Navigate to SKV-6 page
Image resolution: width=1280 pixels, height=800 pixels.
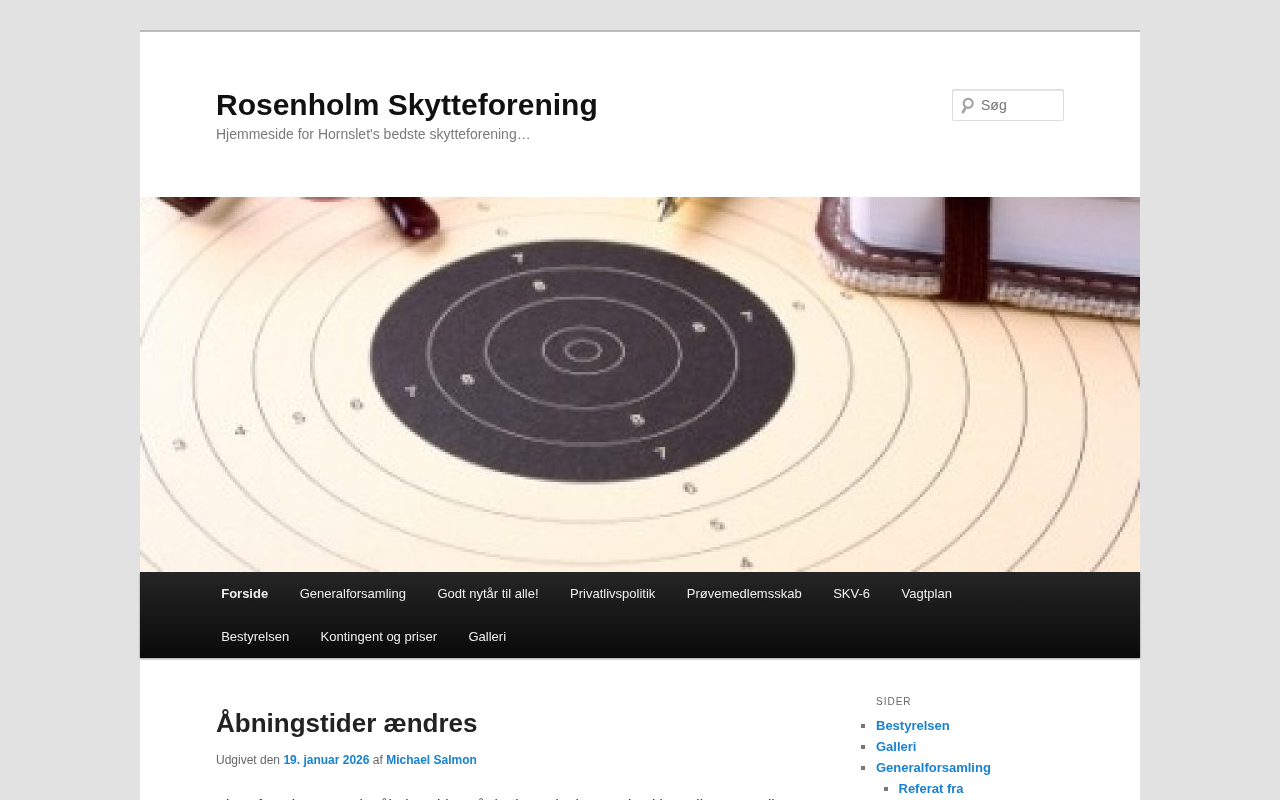click(x=851, y=594)
